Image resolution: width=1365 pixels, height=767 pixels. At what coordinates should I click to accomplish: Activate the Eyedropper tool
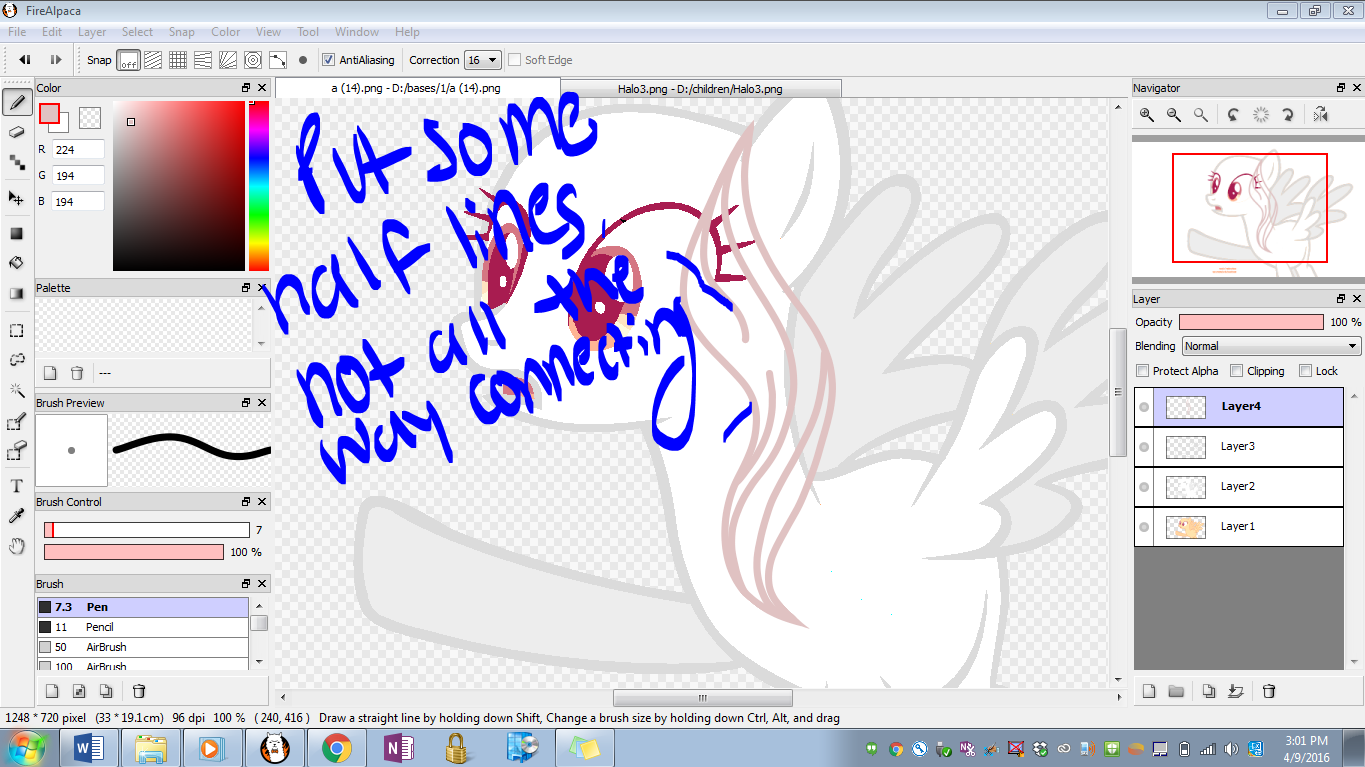pyautogui.click(x=16, y=516)
